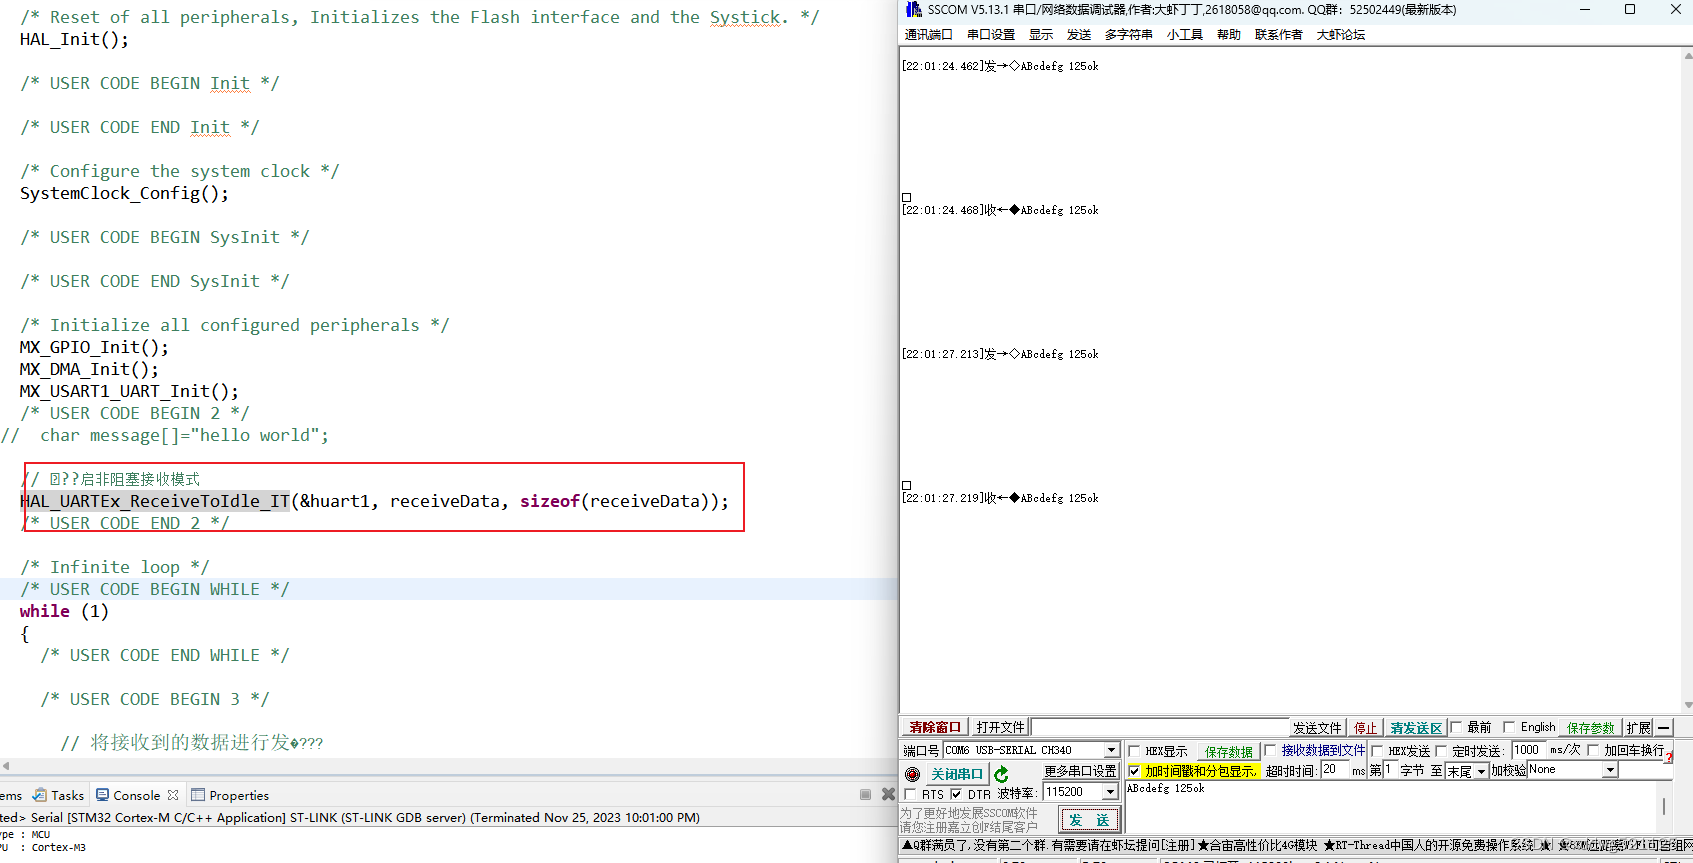Click the 1000 ms timed interval field
Image resolution: width=1693 pixels, height=863 pixels.
point(1527,750)
